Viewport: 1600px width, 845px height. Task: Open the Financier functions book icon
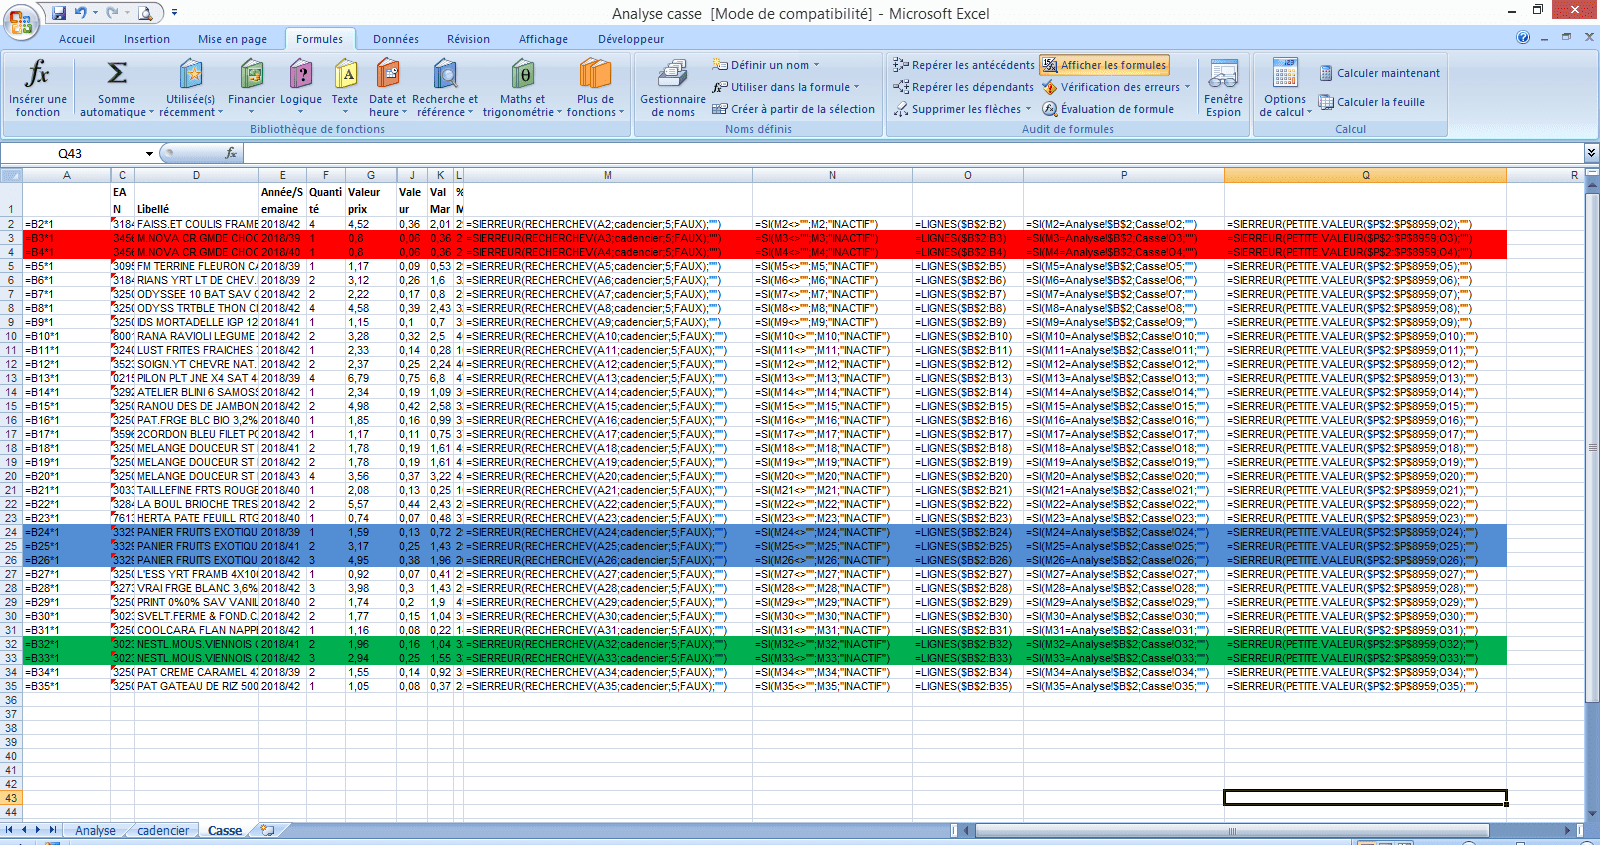tap(252, 74)
